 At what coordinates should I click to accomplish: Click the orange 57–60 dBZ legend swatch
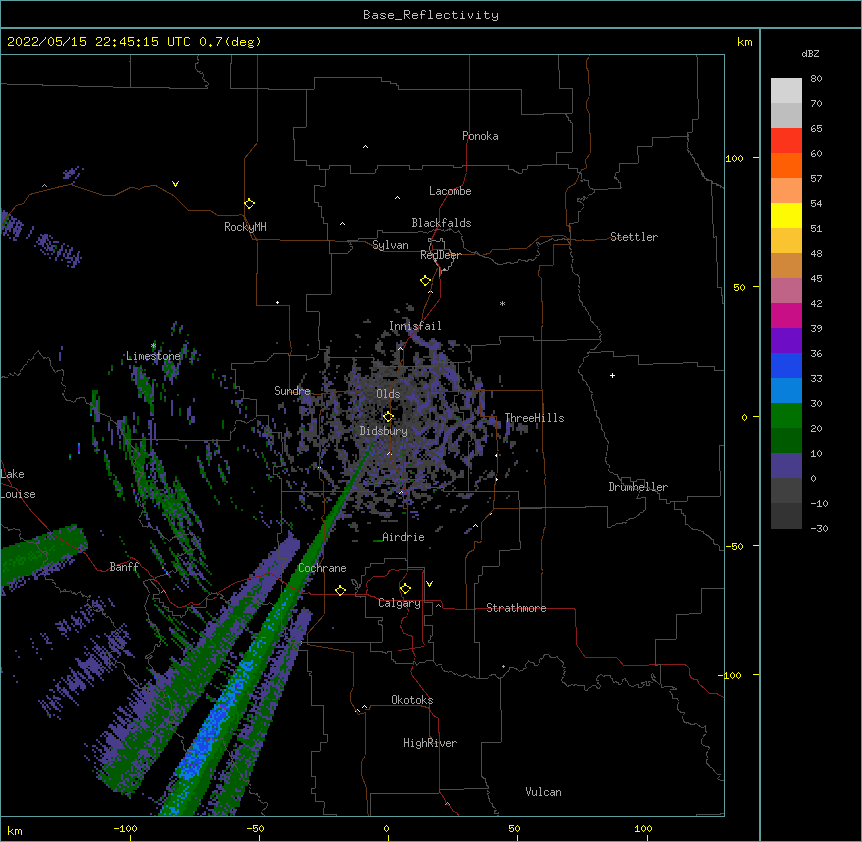click(x=786, y=165)
